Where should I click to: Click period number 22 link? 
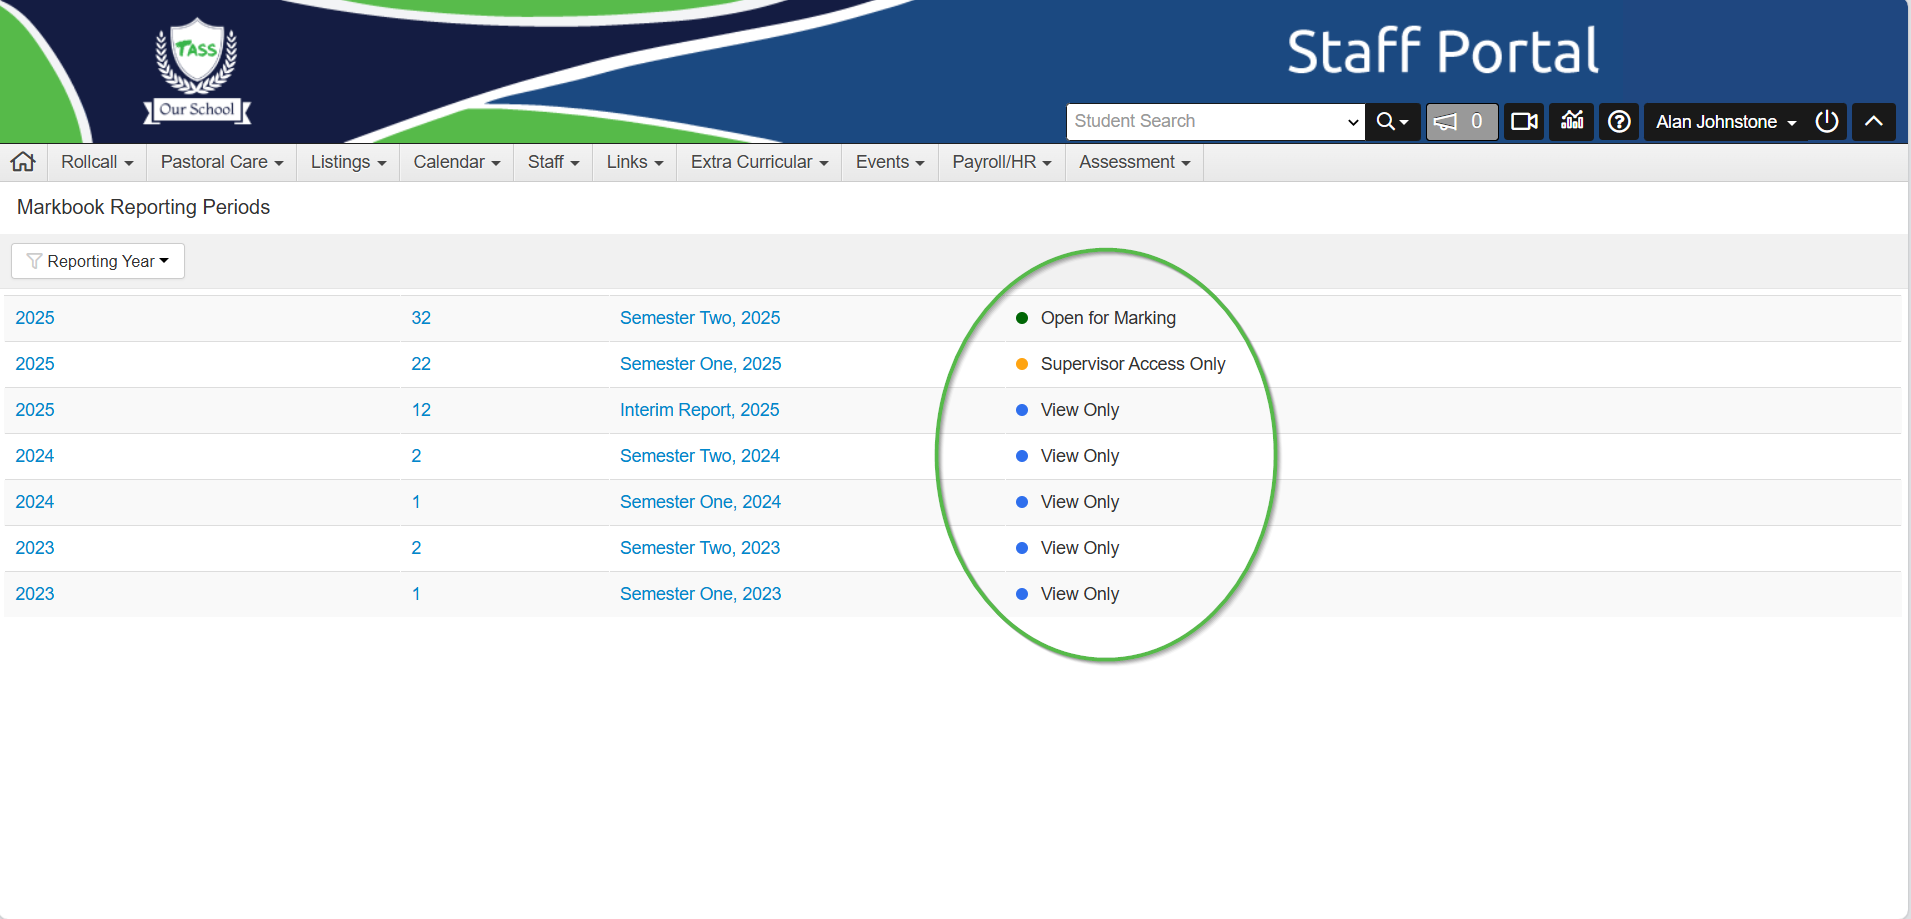421,364
